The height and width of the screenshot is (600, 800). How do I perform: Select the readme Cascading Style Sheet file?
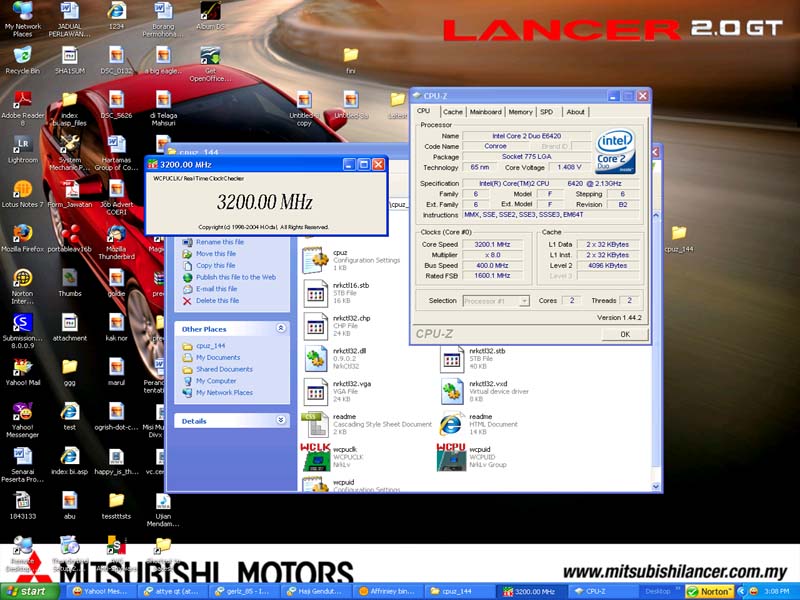367,424
